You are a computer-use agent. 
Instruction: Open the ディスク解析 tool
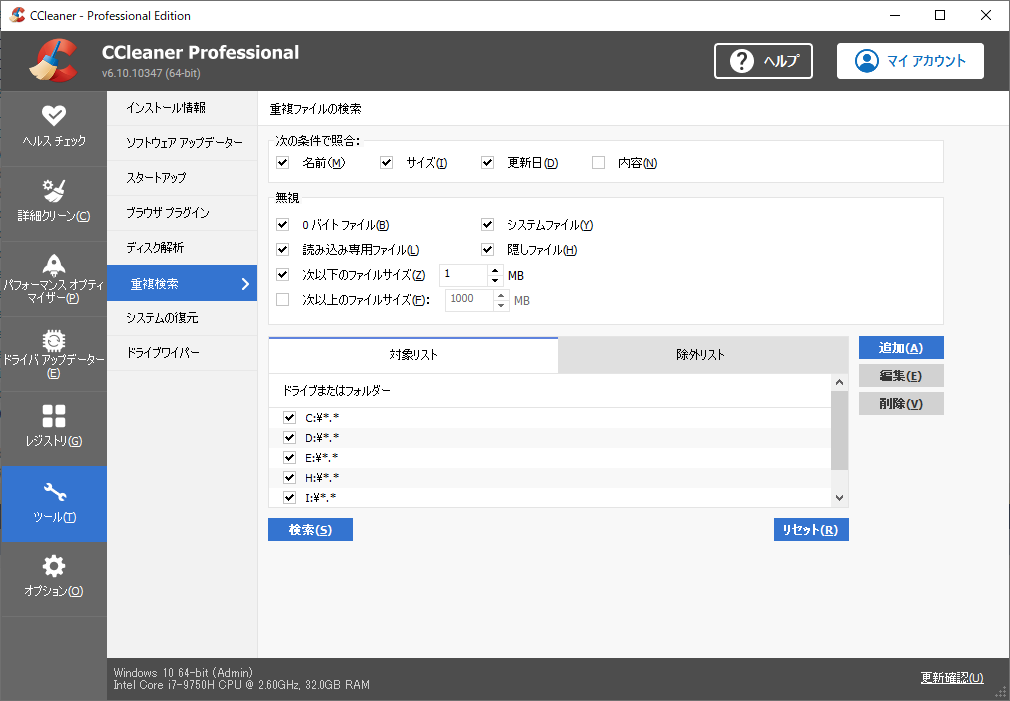click(x=182, y=247)
